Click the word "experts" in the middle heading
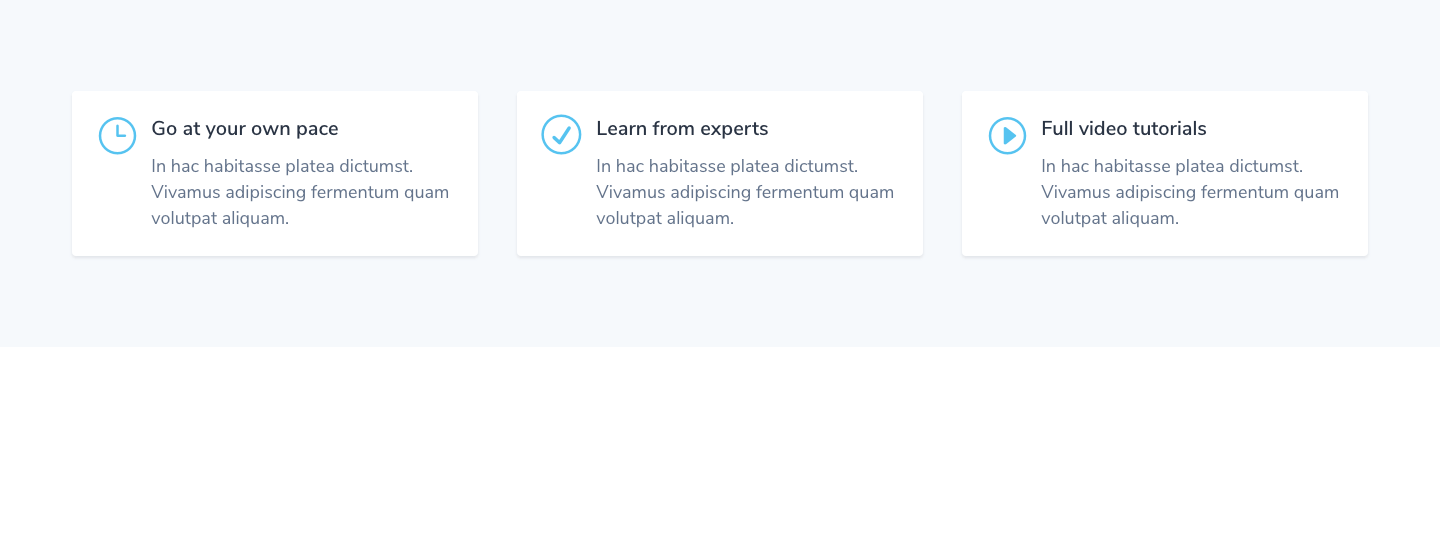This screenshot has width=1440, height=536. (x=734, y=130)
